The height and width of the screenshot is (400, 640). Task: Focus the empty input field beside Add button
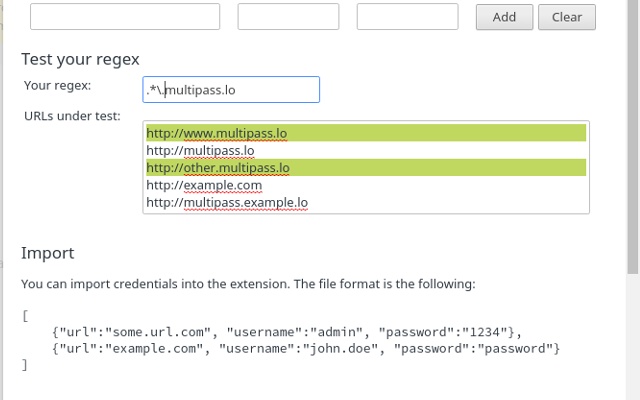[407, 17]
